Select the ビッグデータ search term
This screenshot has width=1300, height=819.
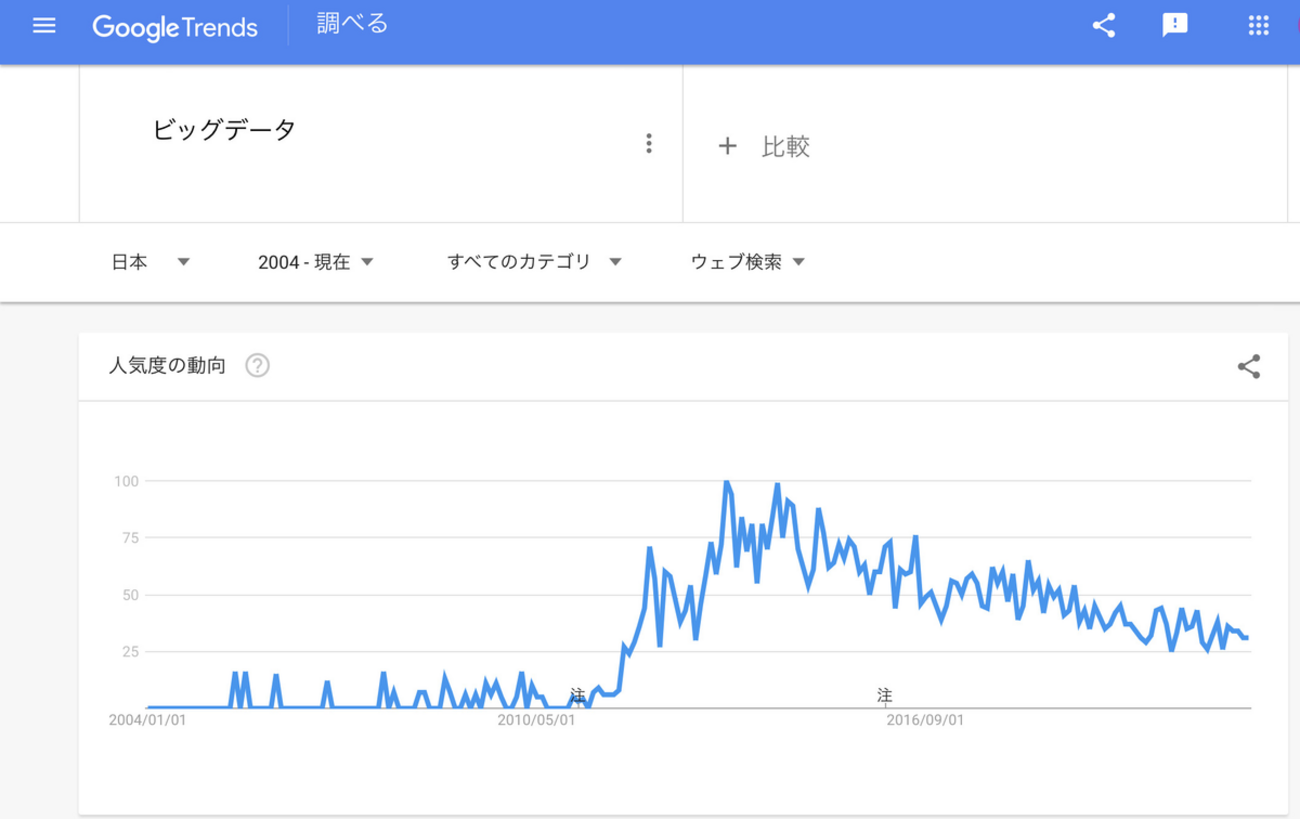[x=224, y=130]
